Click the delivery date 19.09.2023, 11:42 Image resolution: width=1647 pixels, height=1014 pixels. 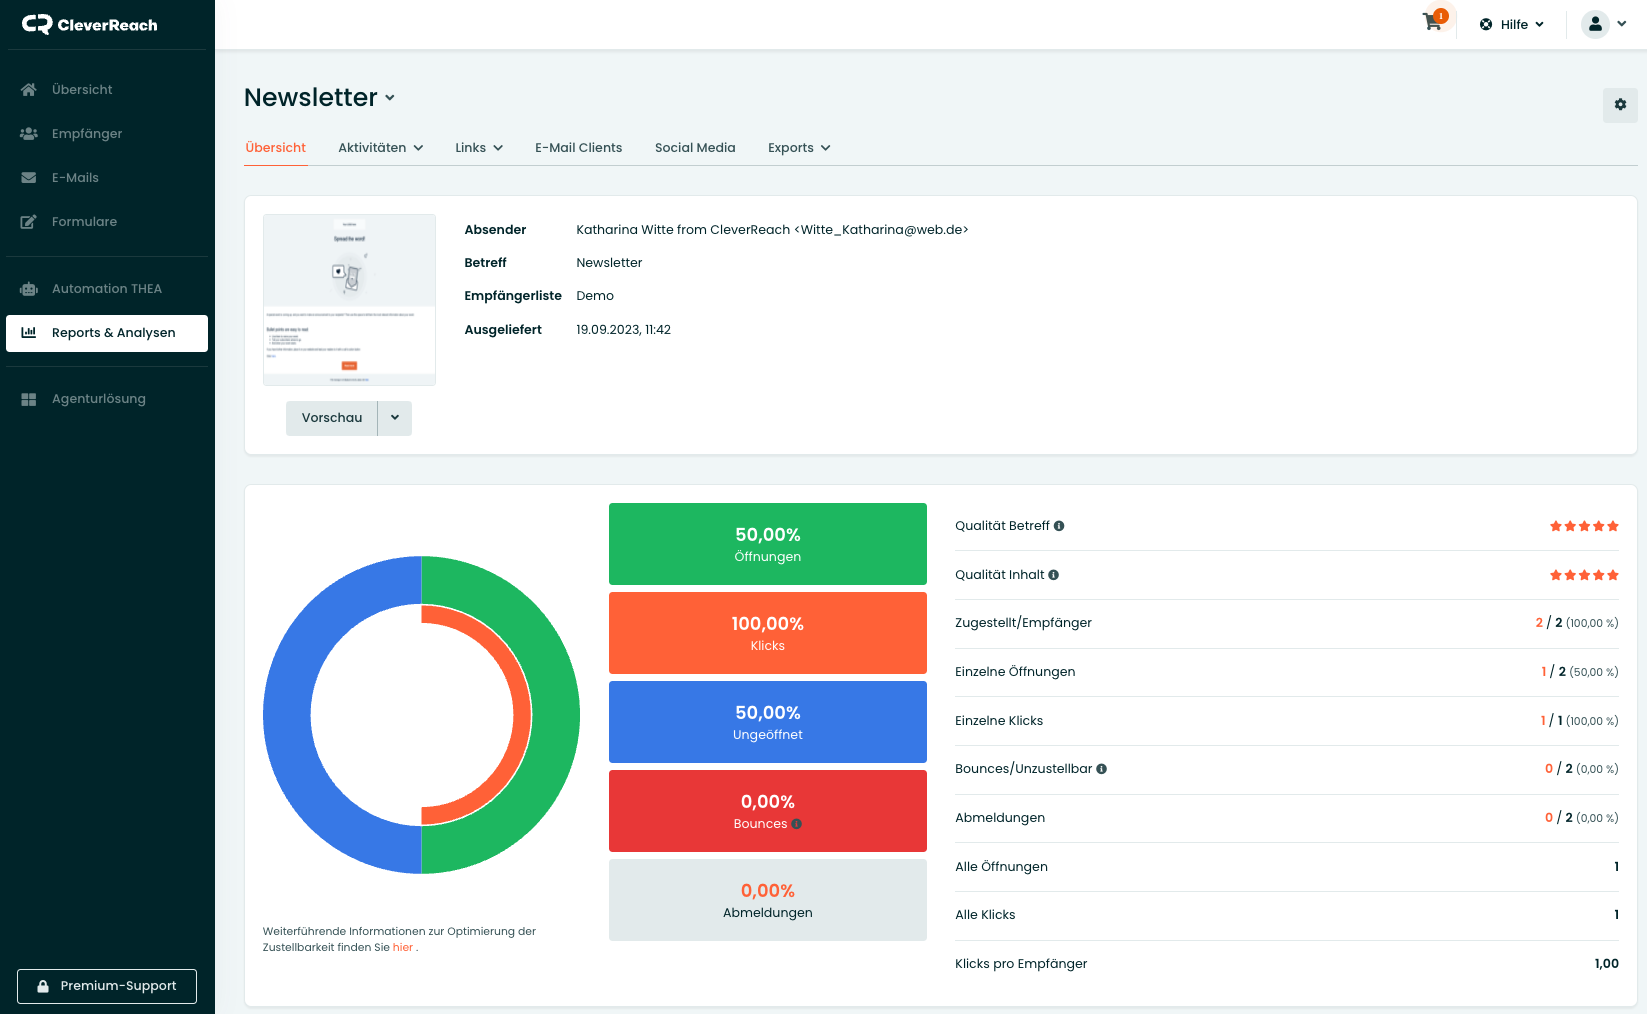point(623,330)
